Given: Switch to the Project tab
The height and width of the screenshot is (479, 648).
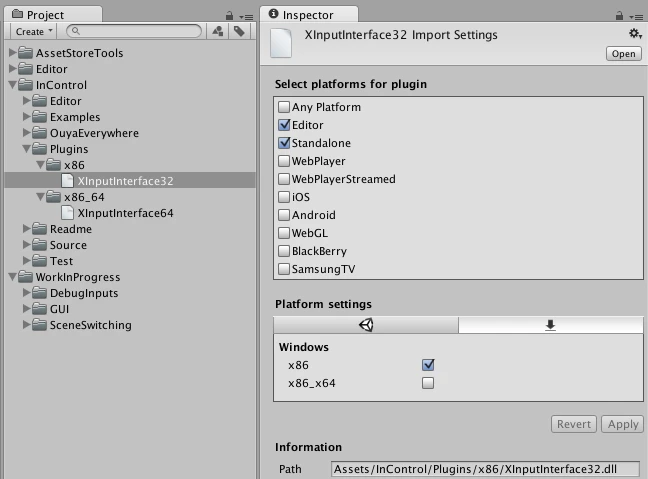Looking at the screenshot, I should pyautogui.click(x=53, y=15).
